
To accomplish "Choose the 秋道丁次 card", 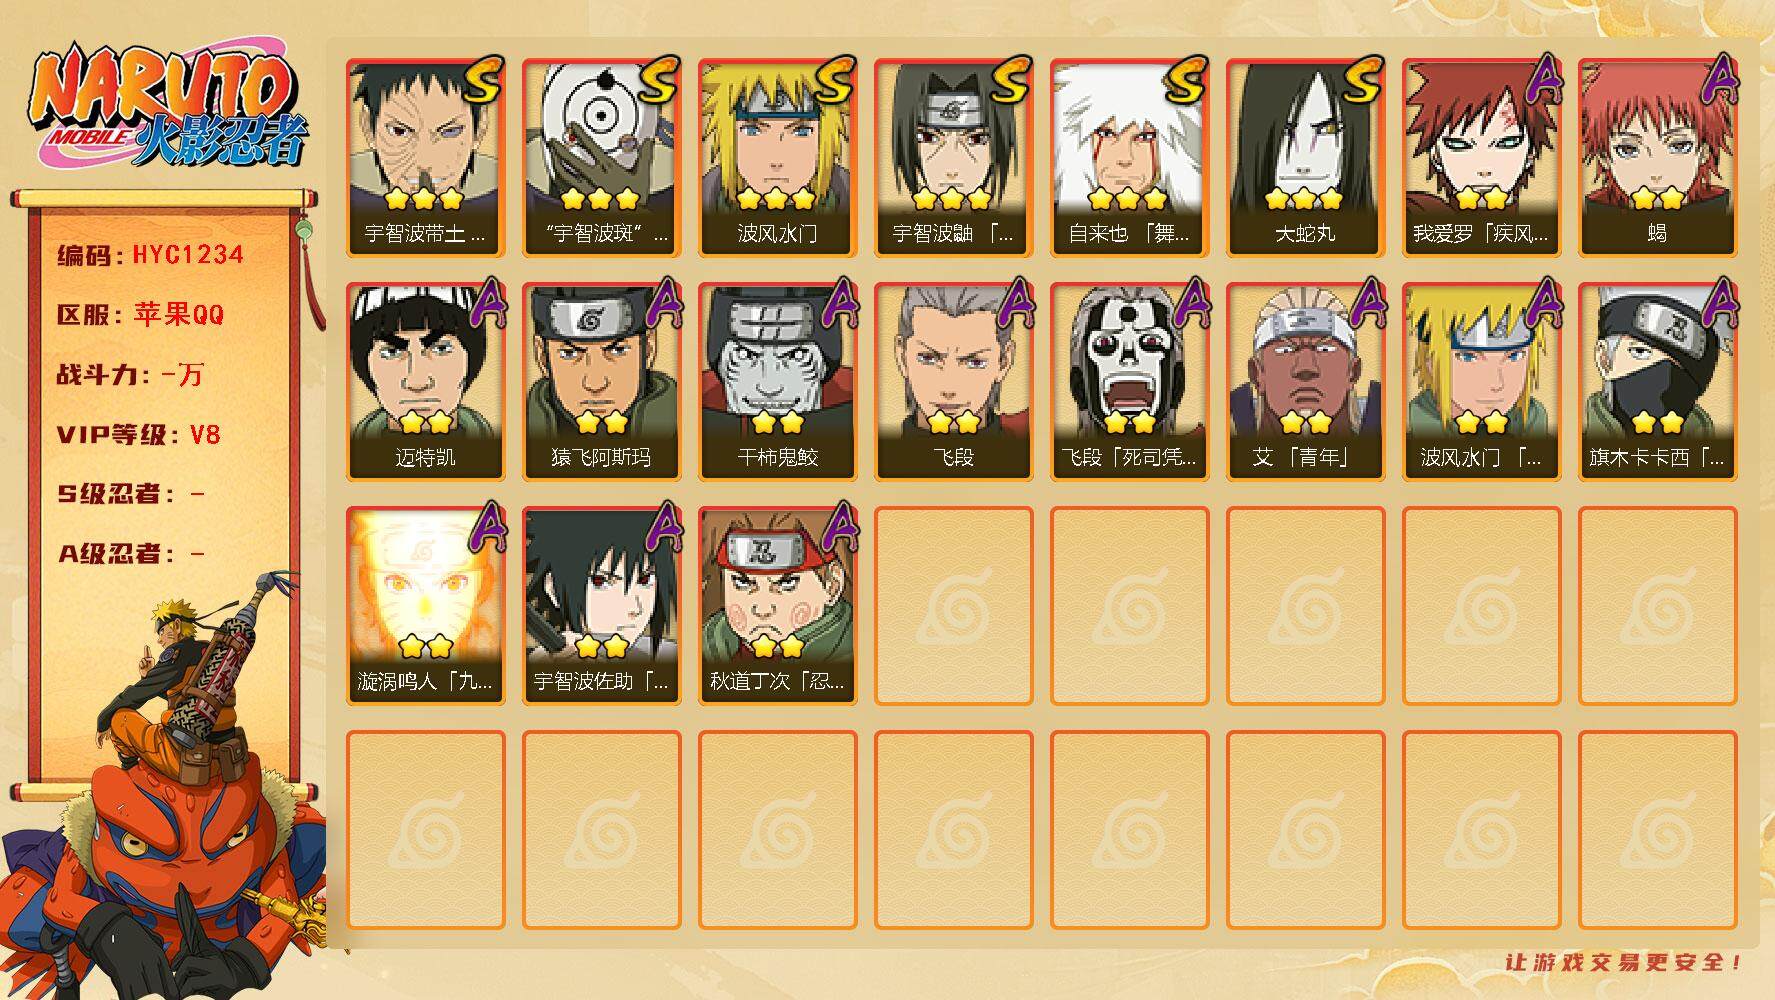I will (x=778, y=606).
